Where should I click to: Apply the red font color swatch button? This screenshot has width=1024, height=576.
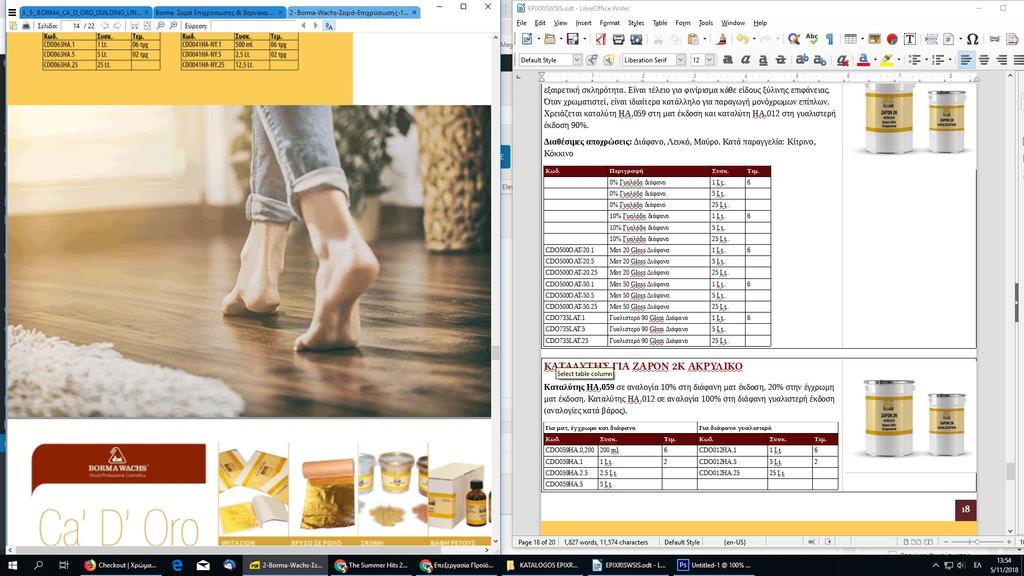[863, 60]
